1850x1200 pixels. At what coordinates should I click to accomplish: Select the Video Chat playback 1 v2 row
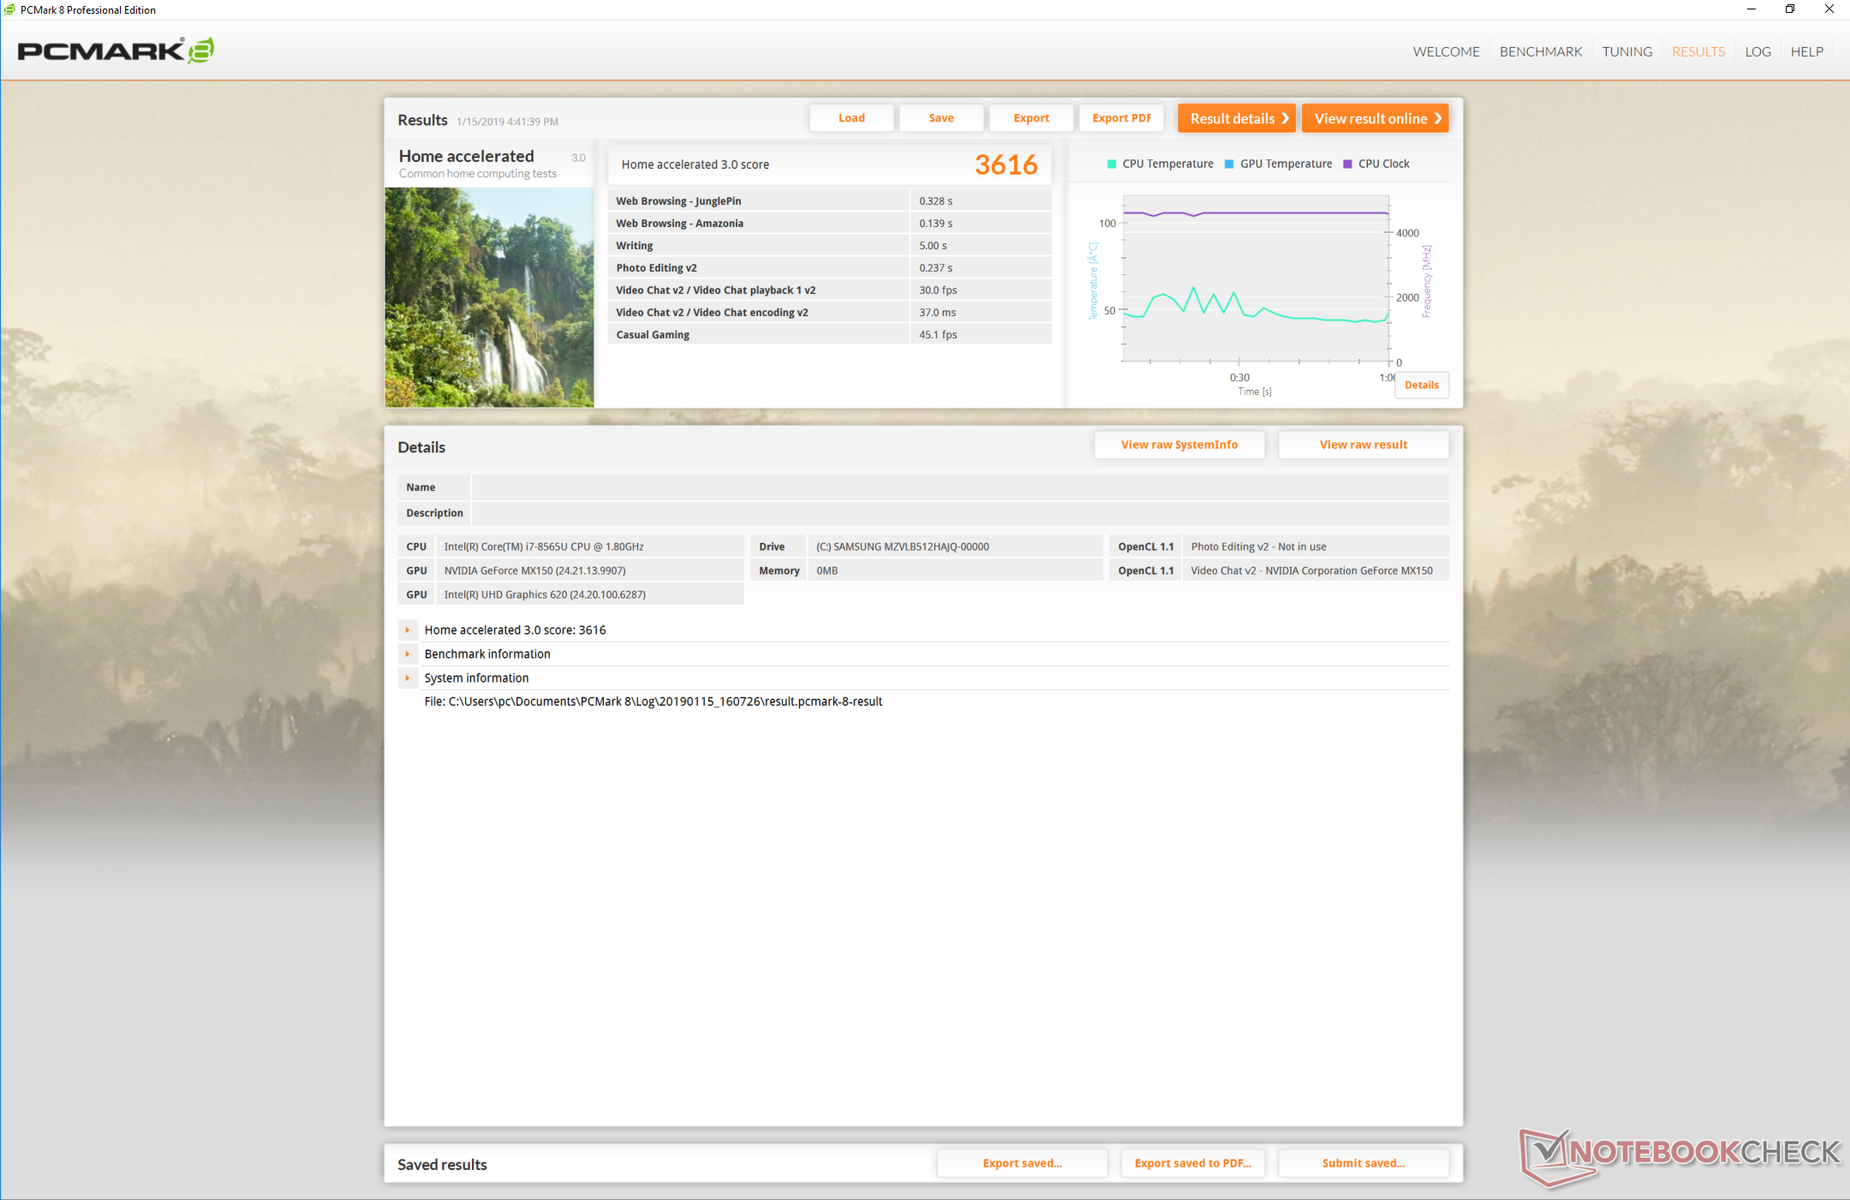829,290
